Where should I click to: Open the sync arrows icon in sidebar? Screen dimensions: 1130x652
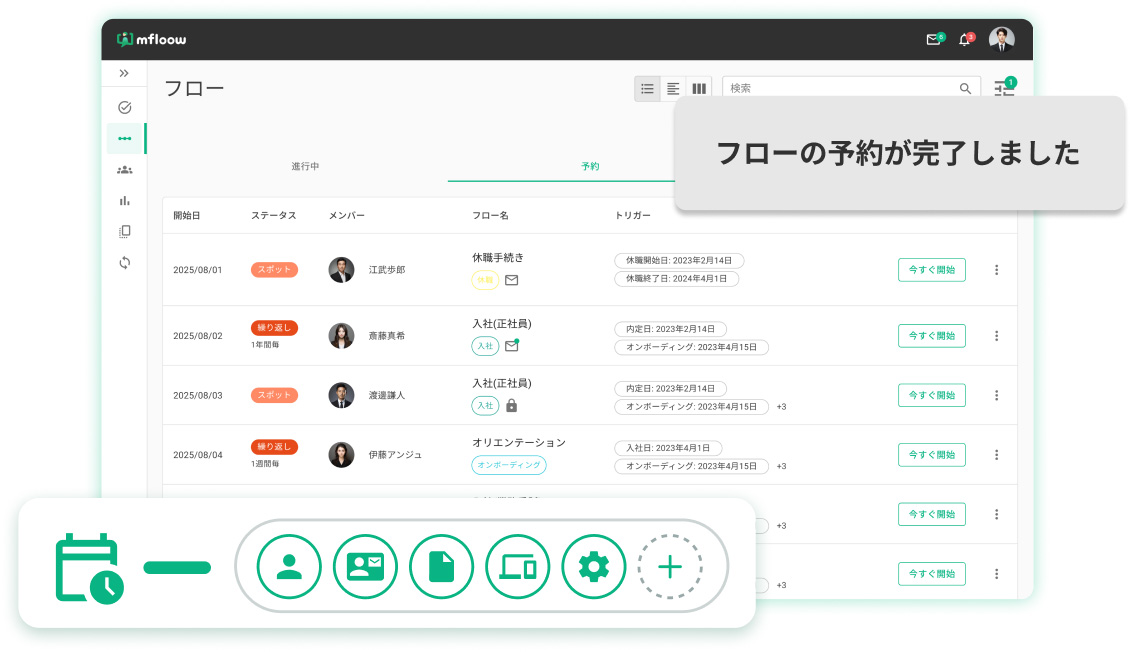click(125, 263)
